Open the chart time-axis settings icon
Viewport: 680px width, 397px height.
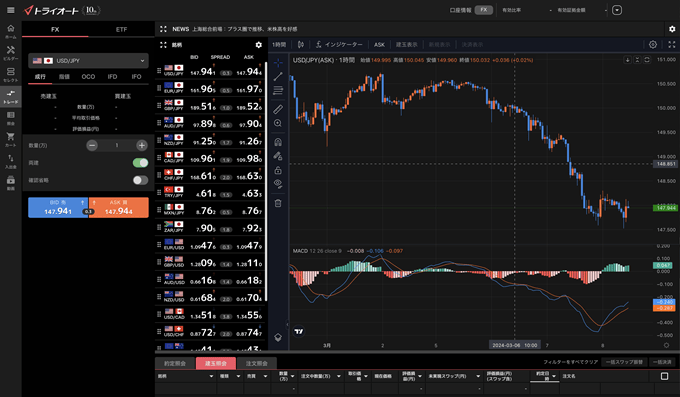click(666, 345)
